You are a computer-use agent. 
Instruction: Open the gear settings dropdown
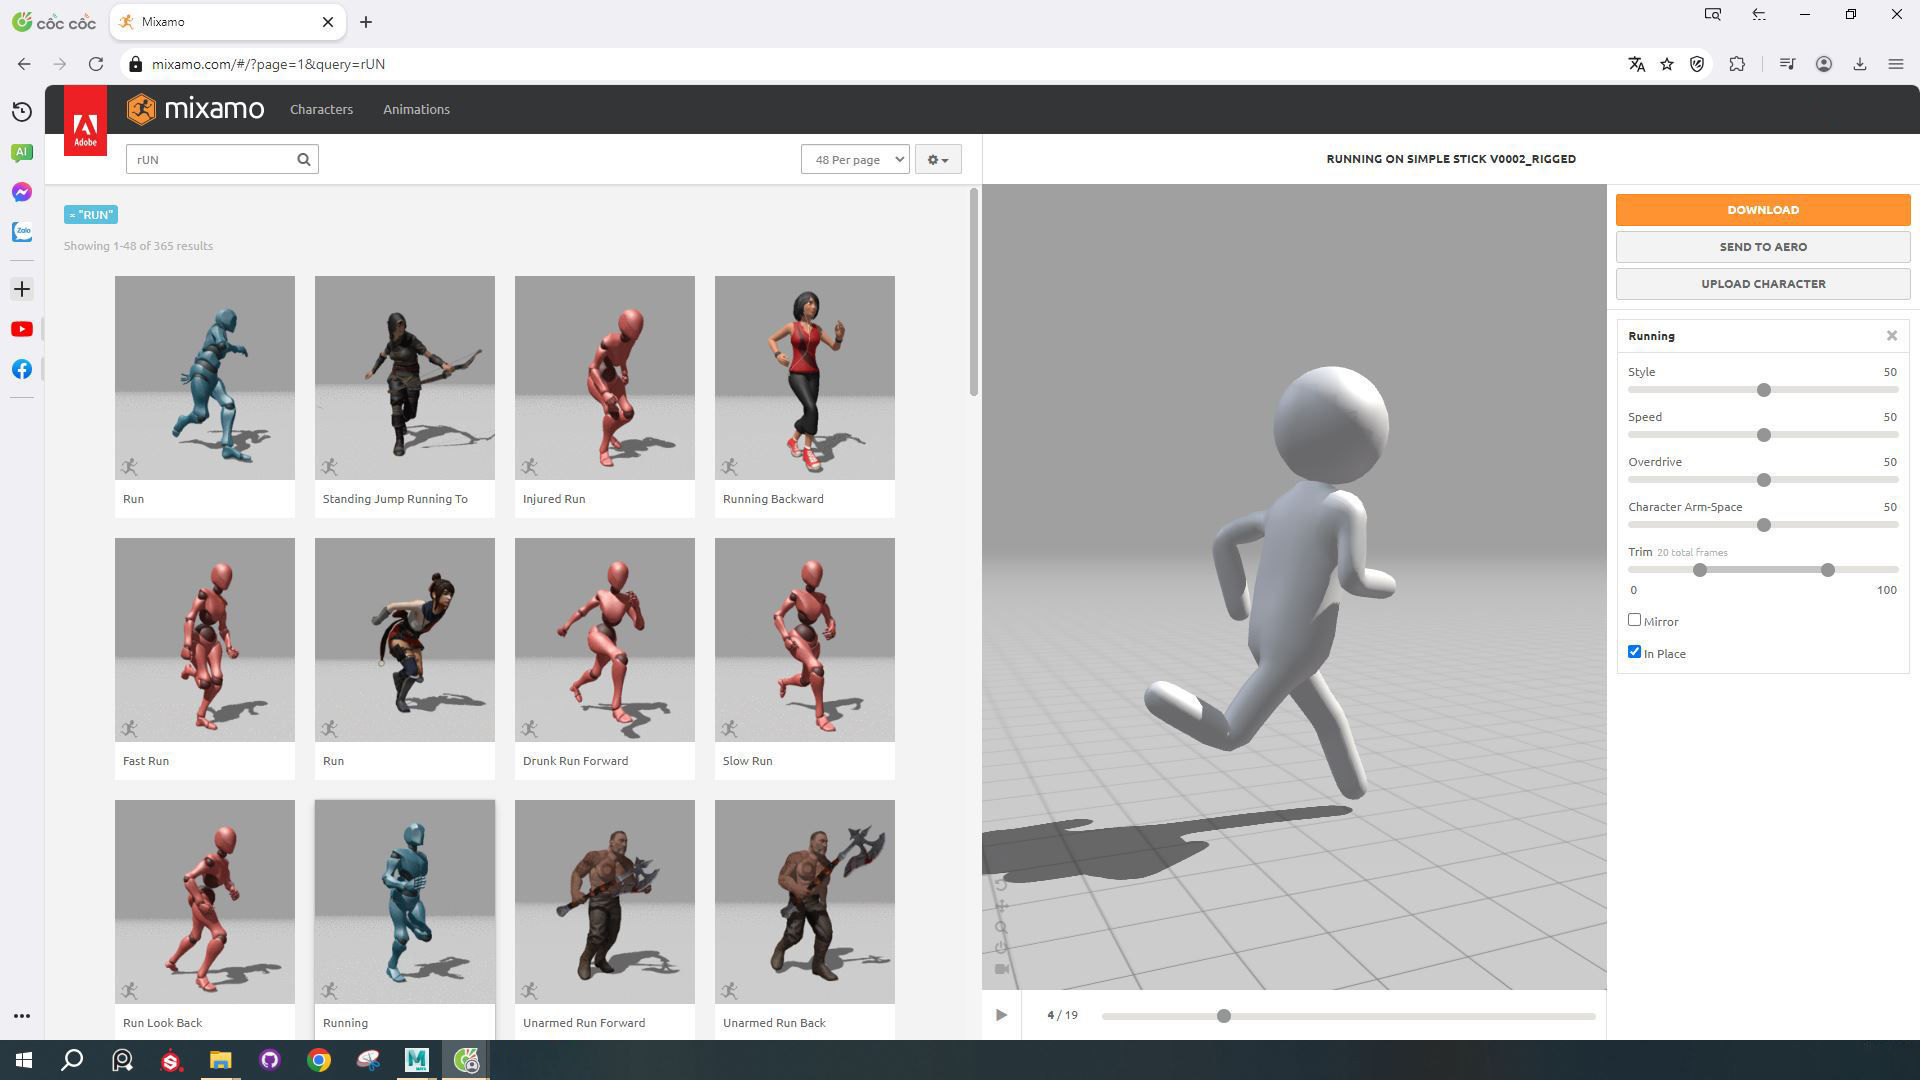pyautogui.click(x=937, y=159)
